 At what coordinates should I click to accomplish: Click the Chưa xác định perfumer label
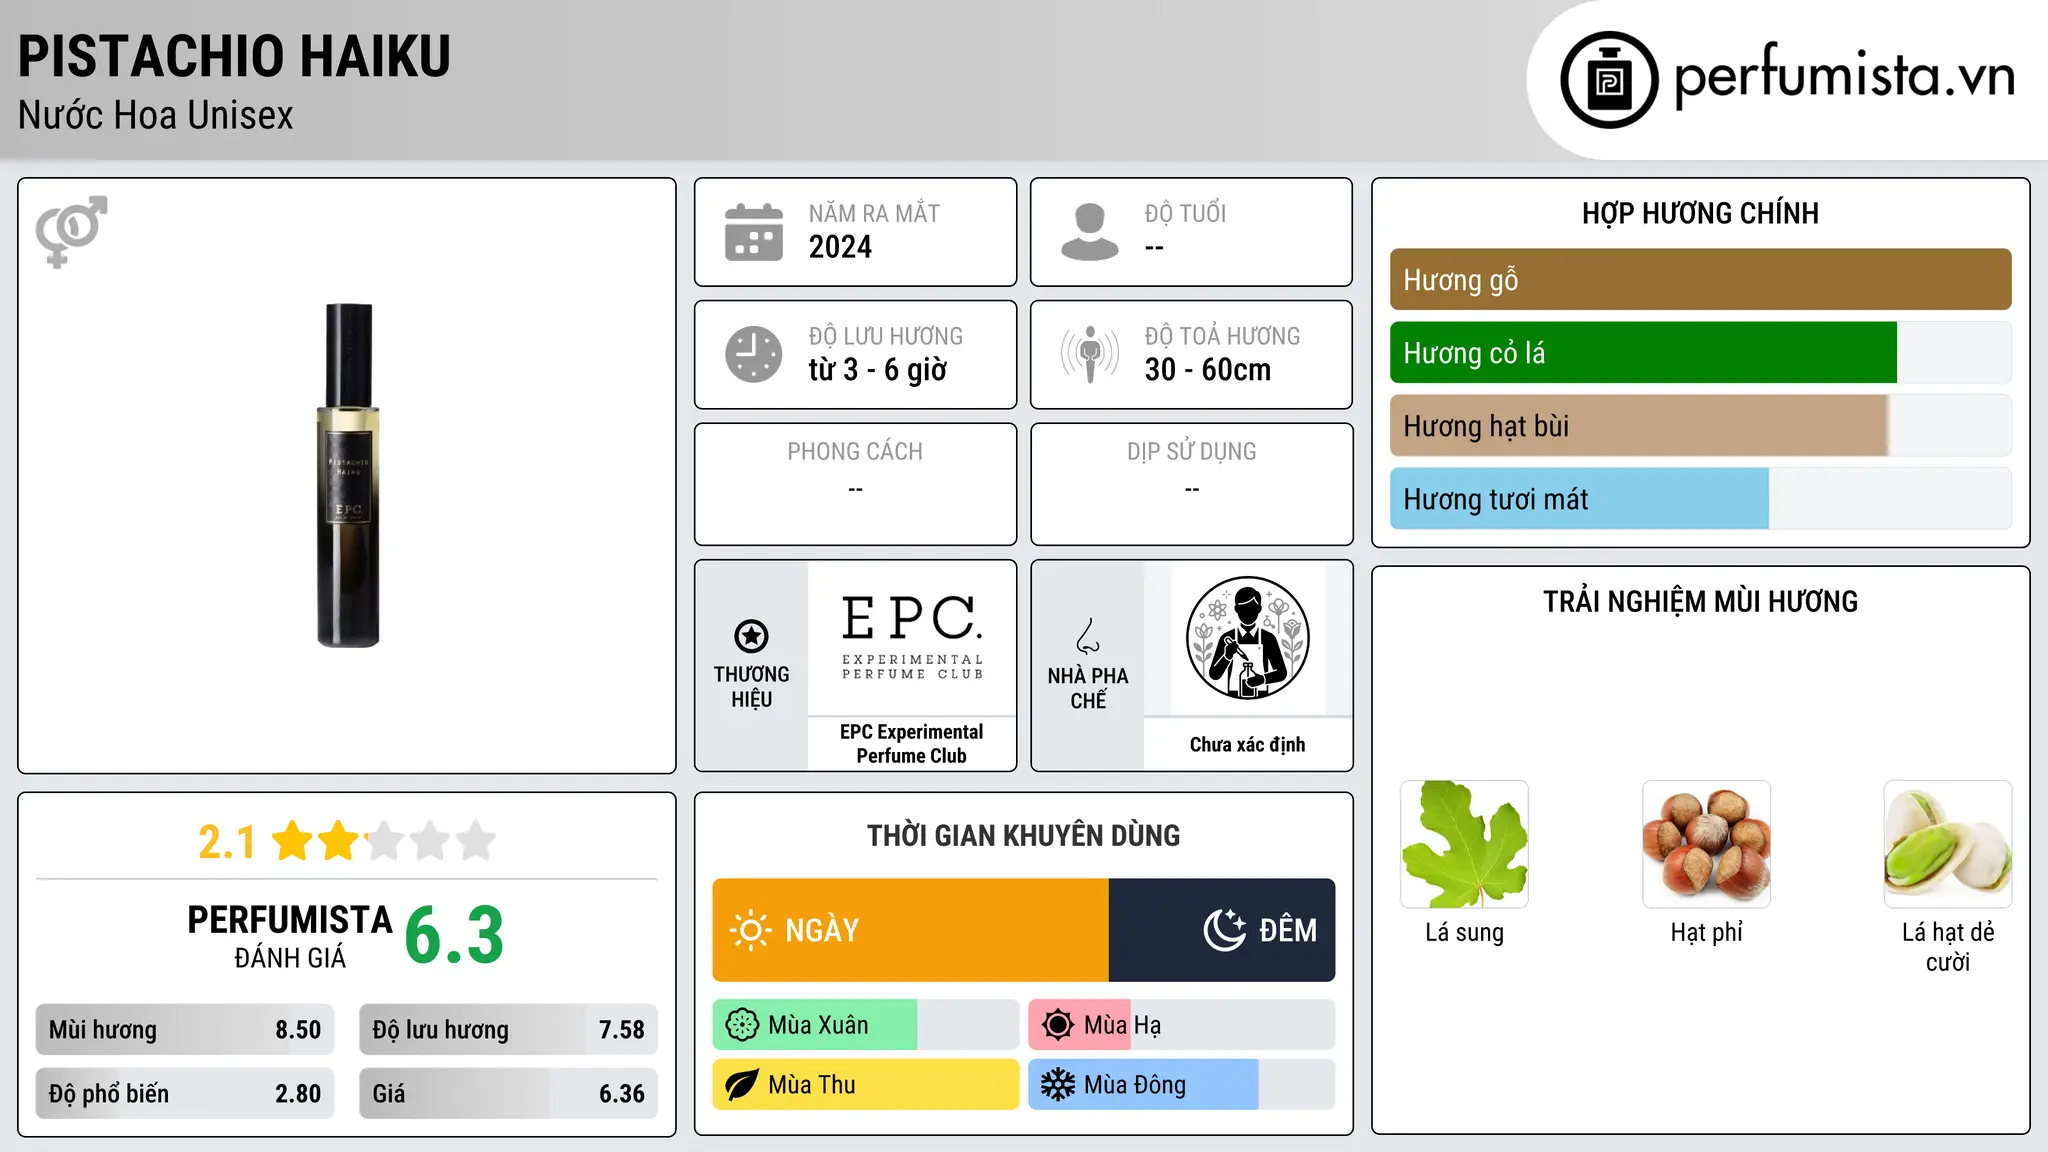[1247, 745]
